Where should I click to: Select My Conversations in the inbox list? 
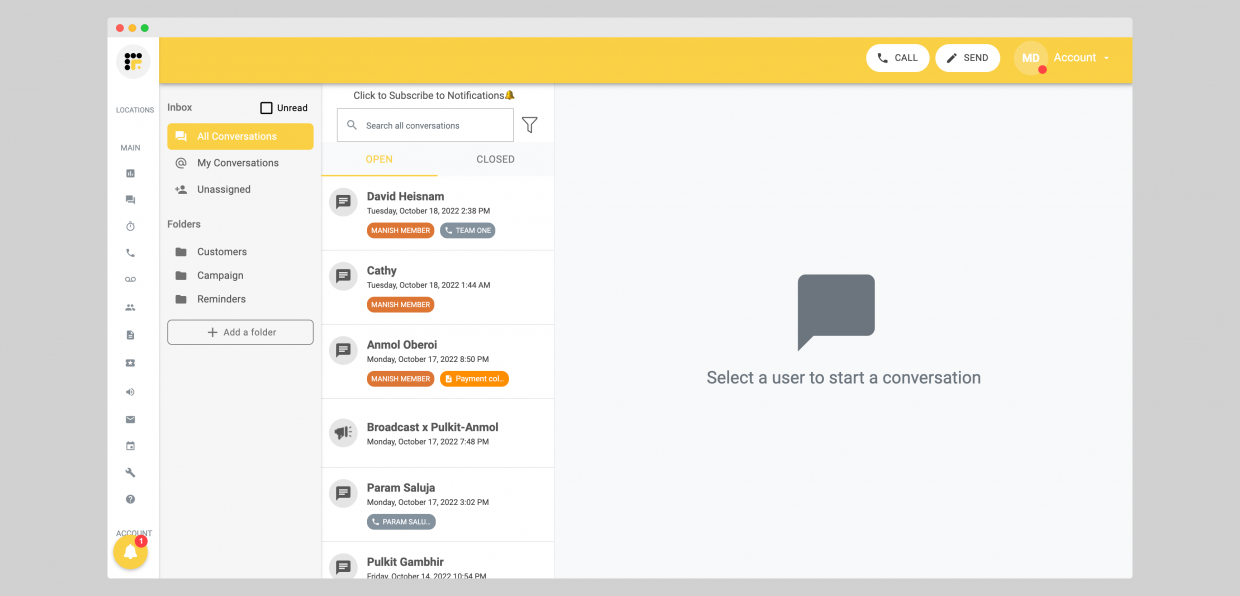[240, 162]
